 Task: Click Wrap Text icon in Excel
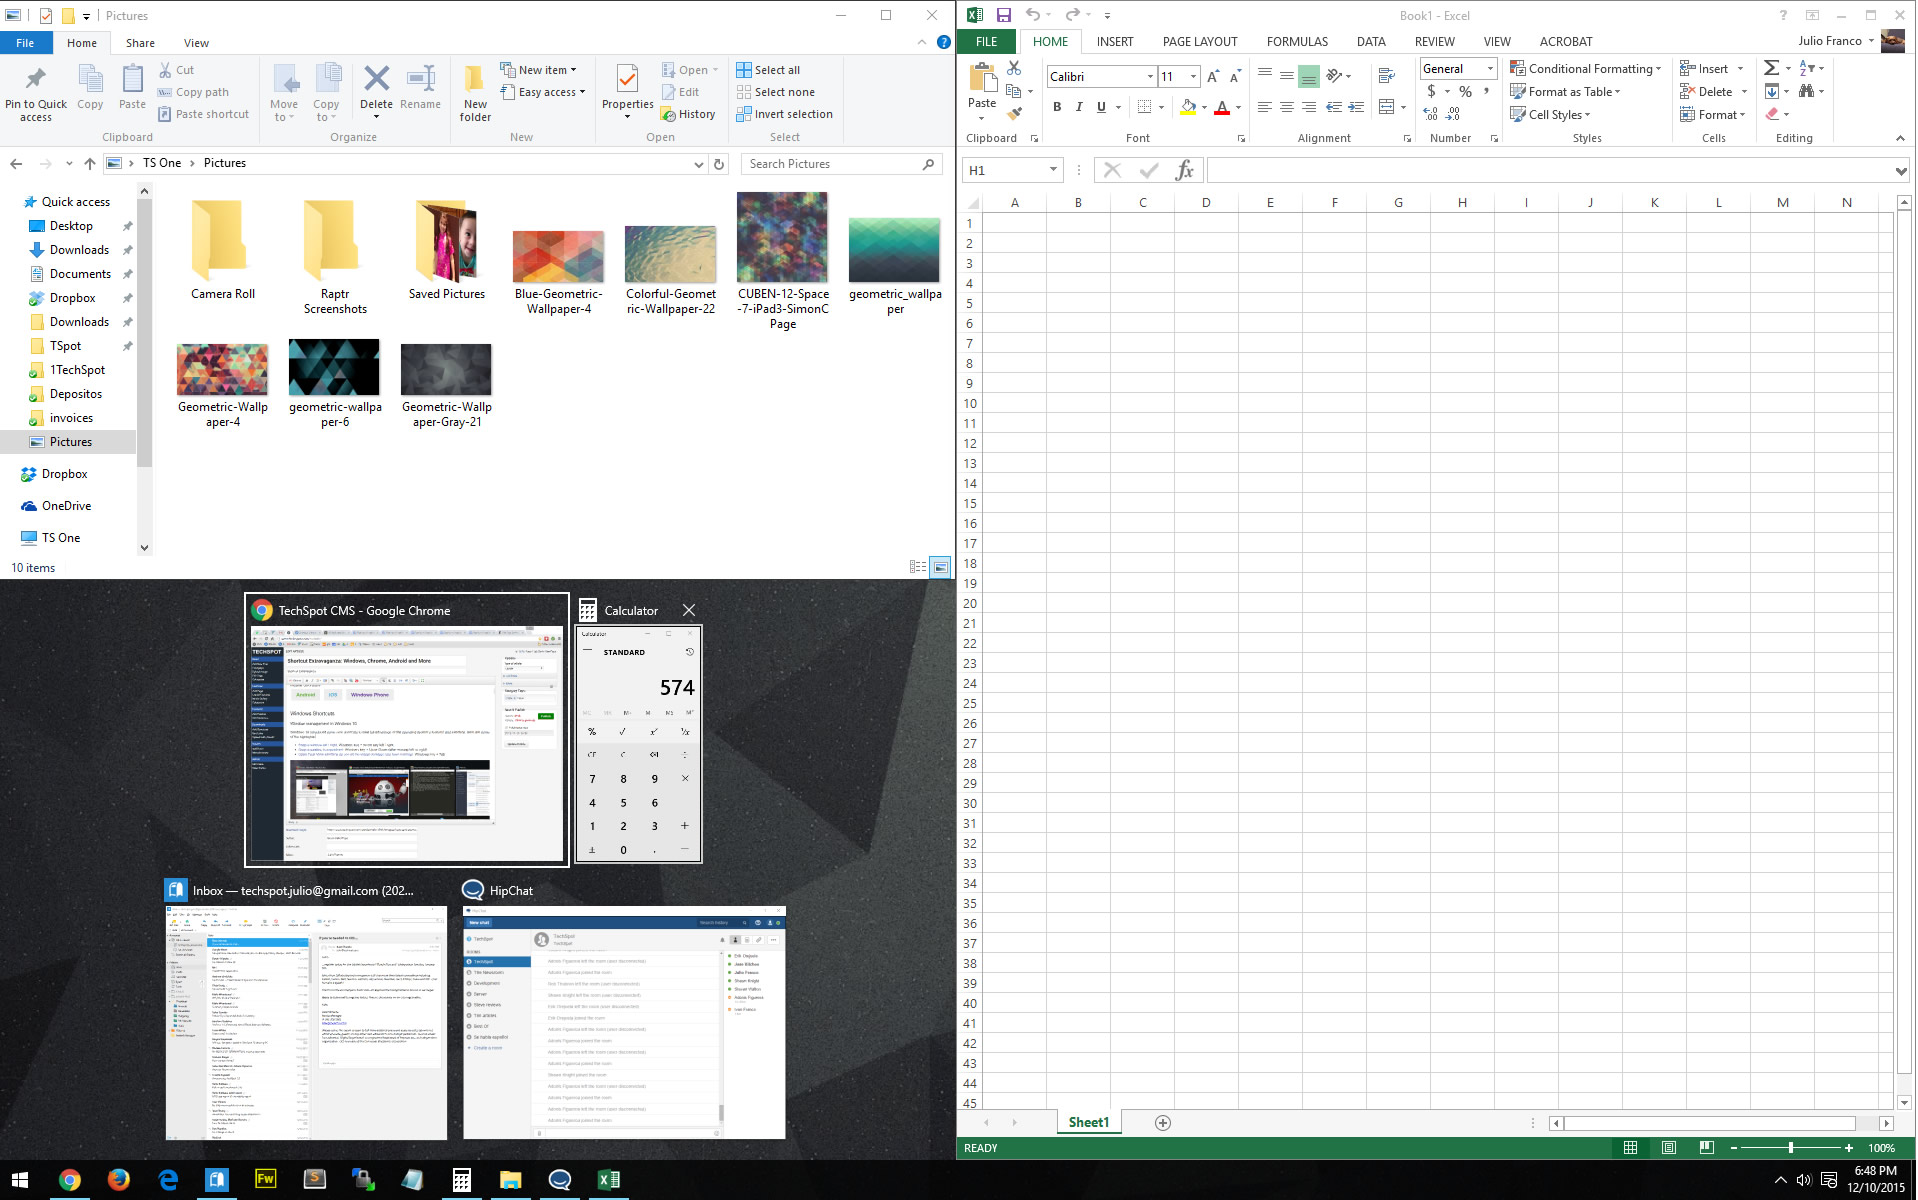coord(1386,76)
